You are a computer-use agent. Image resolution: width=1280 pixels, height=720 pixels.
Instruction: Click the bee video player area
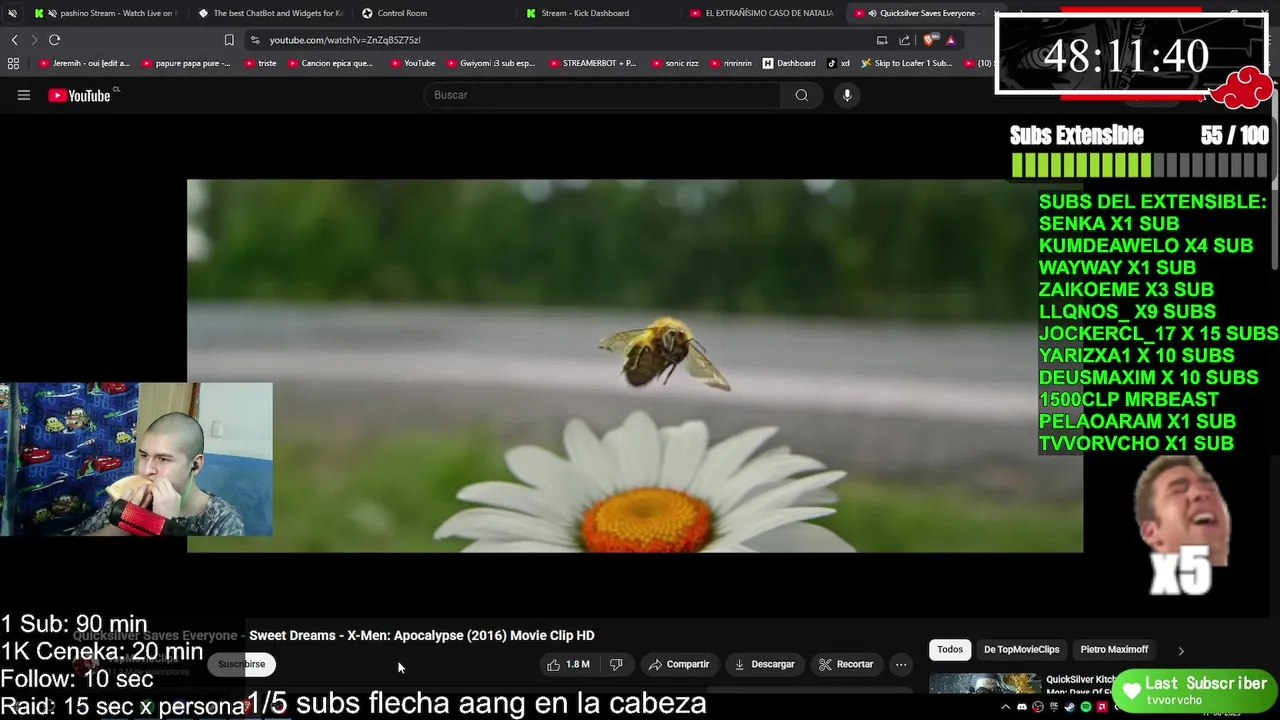[x=634, y=366]
